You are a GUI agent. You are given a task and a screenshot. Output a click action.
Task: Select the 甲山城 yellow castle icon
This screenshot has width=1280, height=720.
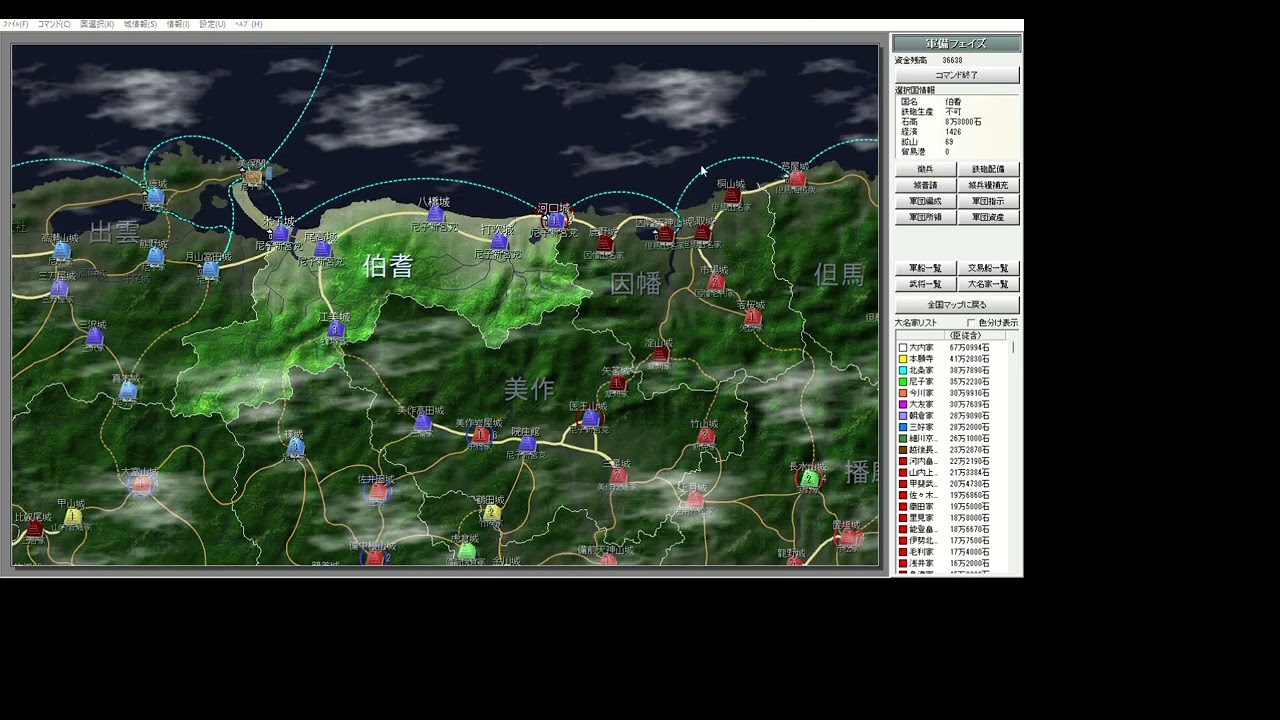[x=72, y=516]
